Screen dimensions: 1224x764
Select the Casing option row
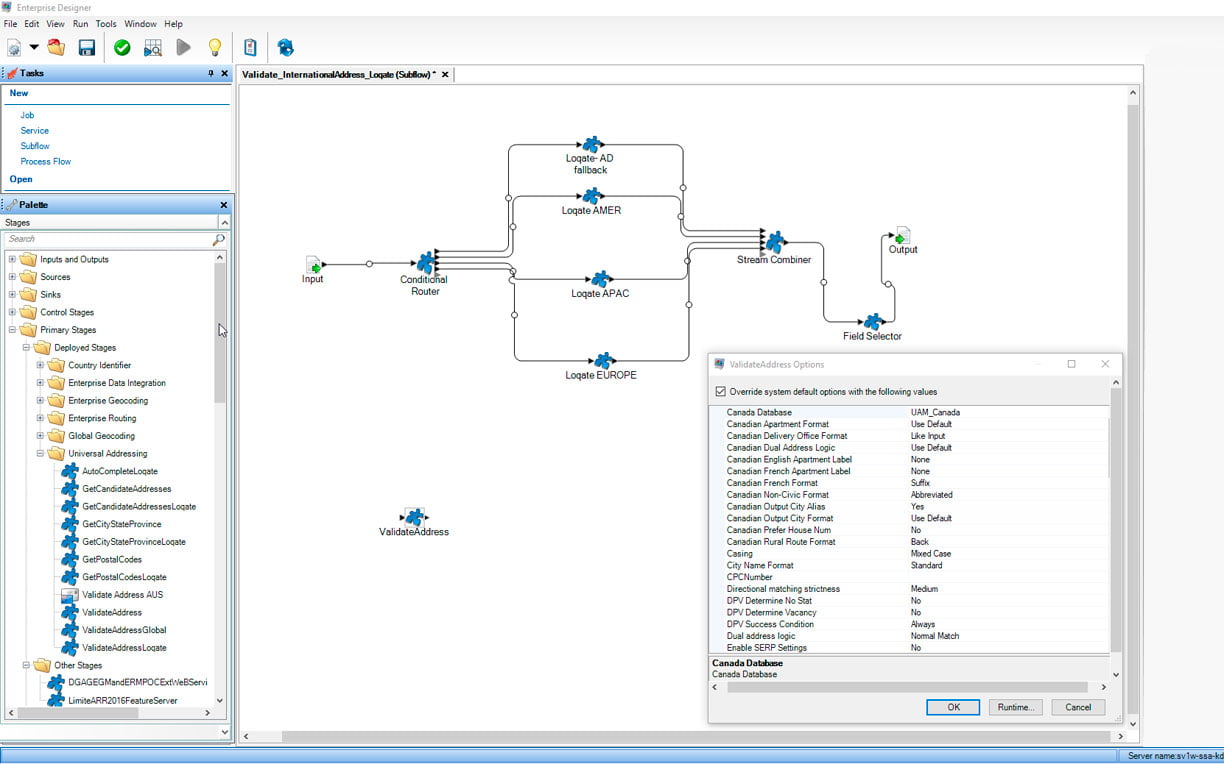910,554
